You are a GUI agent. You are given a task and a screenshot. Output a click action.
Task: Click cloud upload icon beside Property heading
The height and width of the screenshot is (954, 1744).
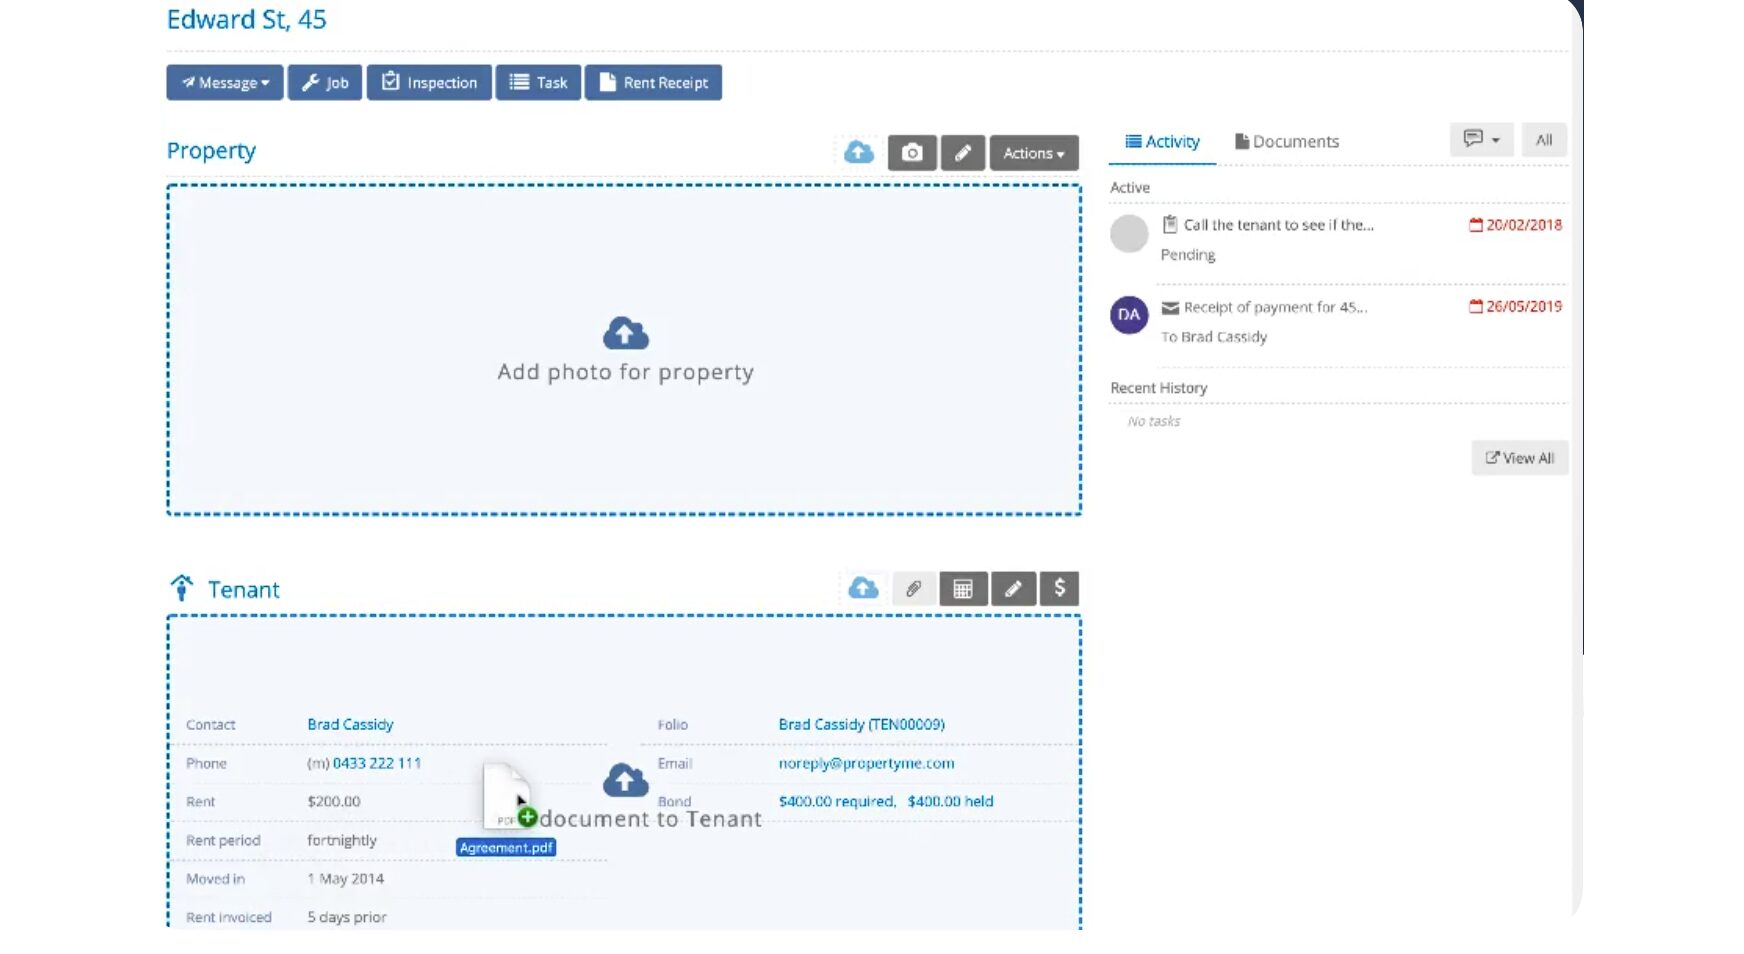point(859,153)
